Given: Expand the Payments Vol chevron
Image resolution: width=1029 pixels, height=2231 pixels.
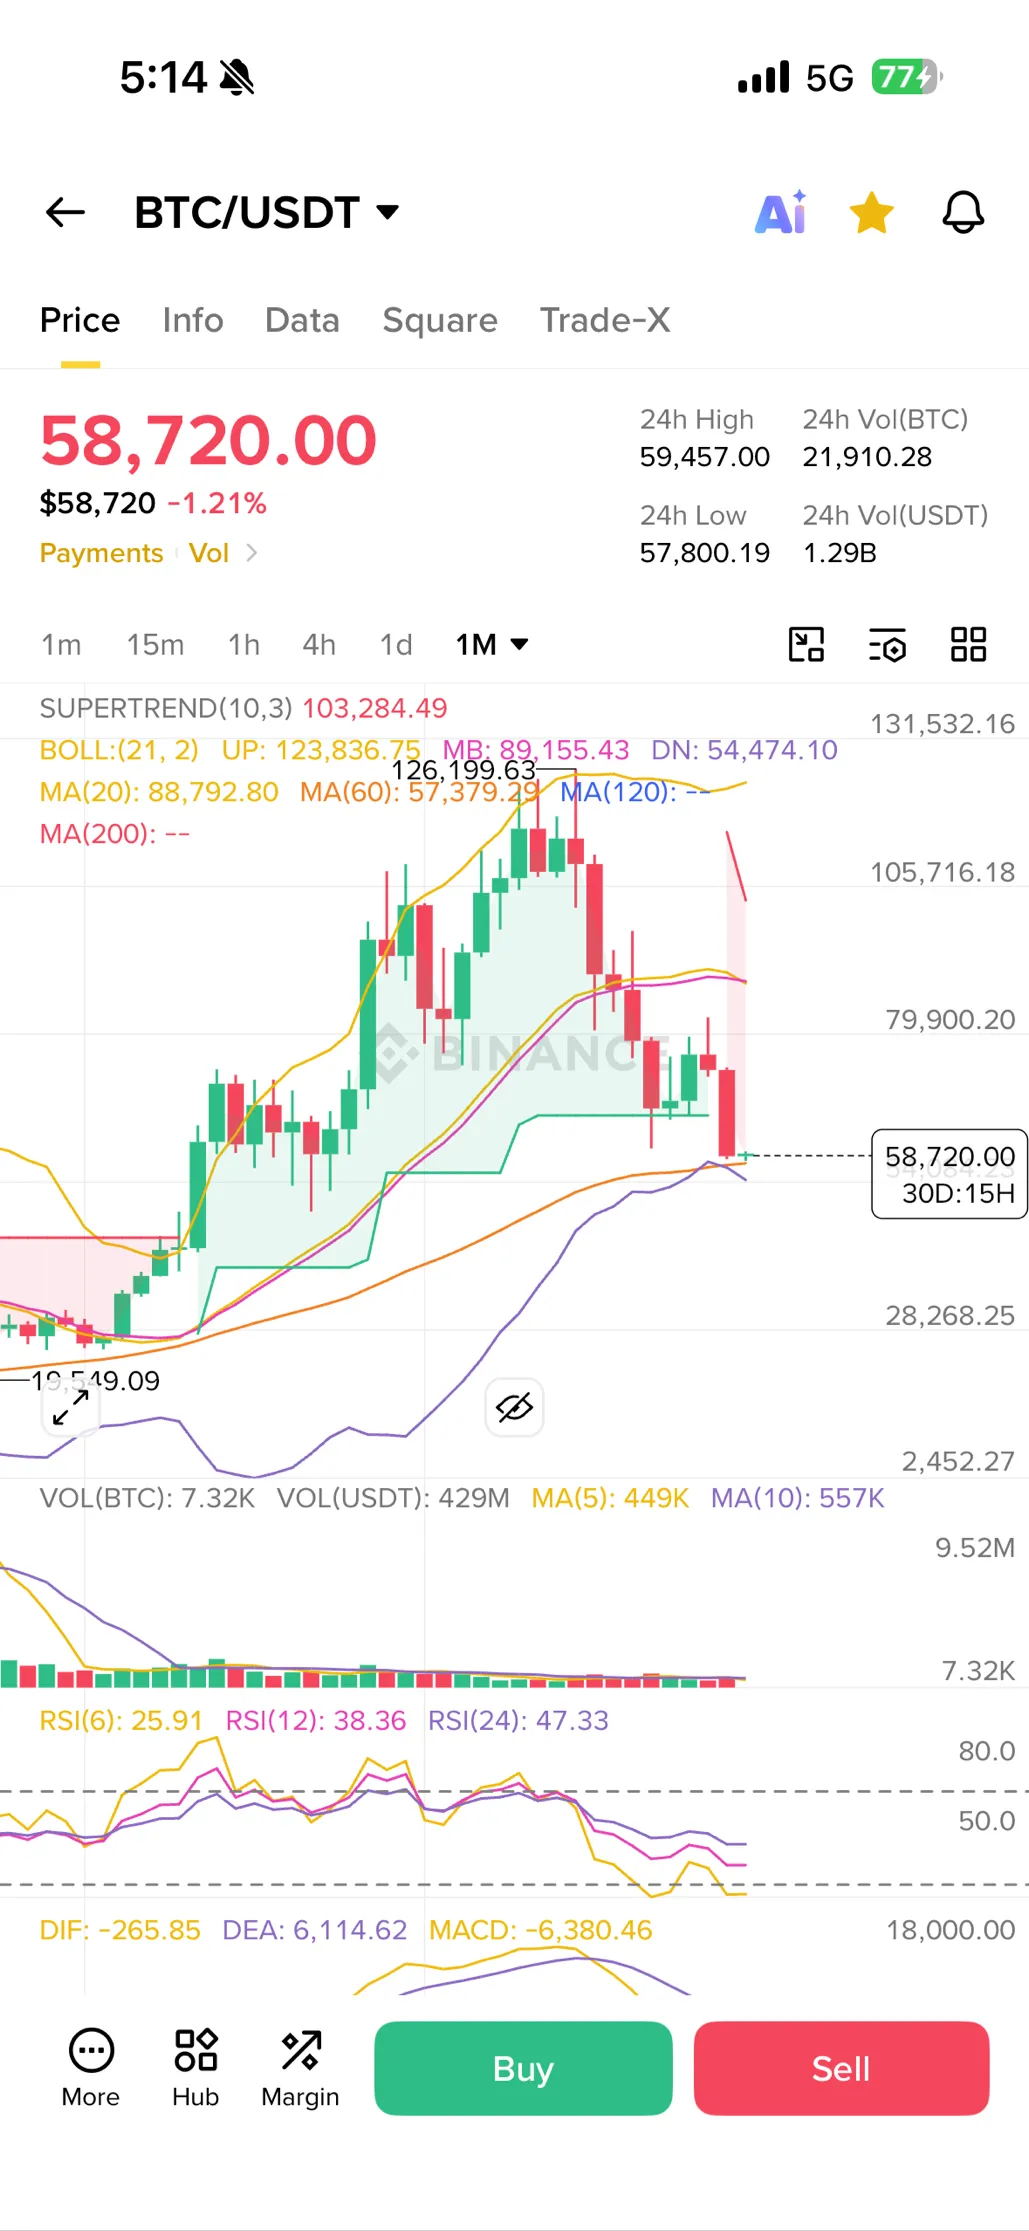Looking at the screenshot, I should pos(252,553).
